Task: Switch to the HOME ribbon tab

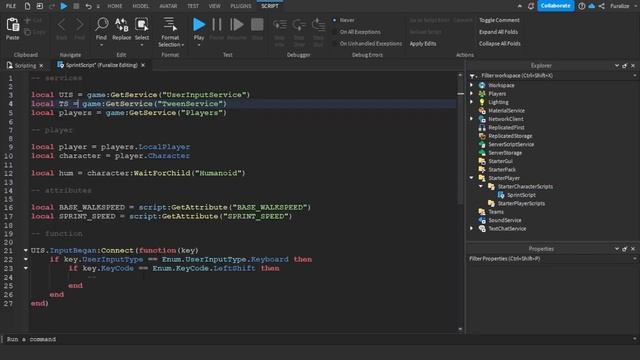Action: tap(115, 6)
